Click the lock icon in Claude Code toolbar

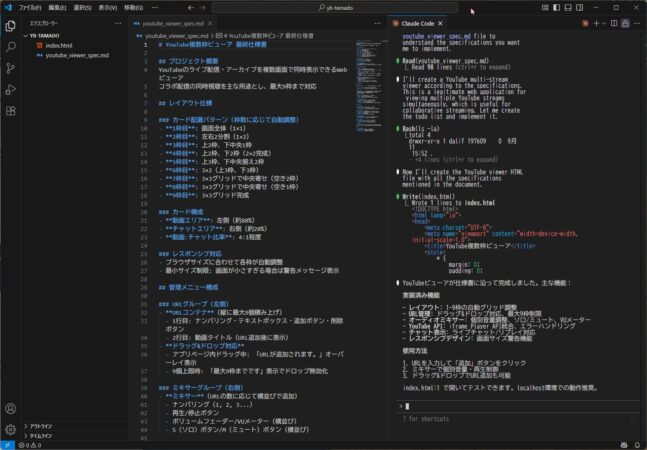coord(626,24)
